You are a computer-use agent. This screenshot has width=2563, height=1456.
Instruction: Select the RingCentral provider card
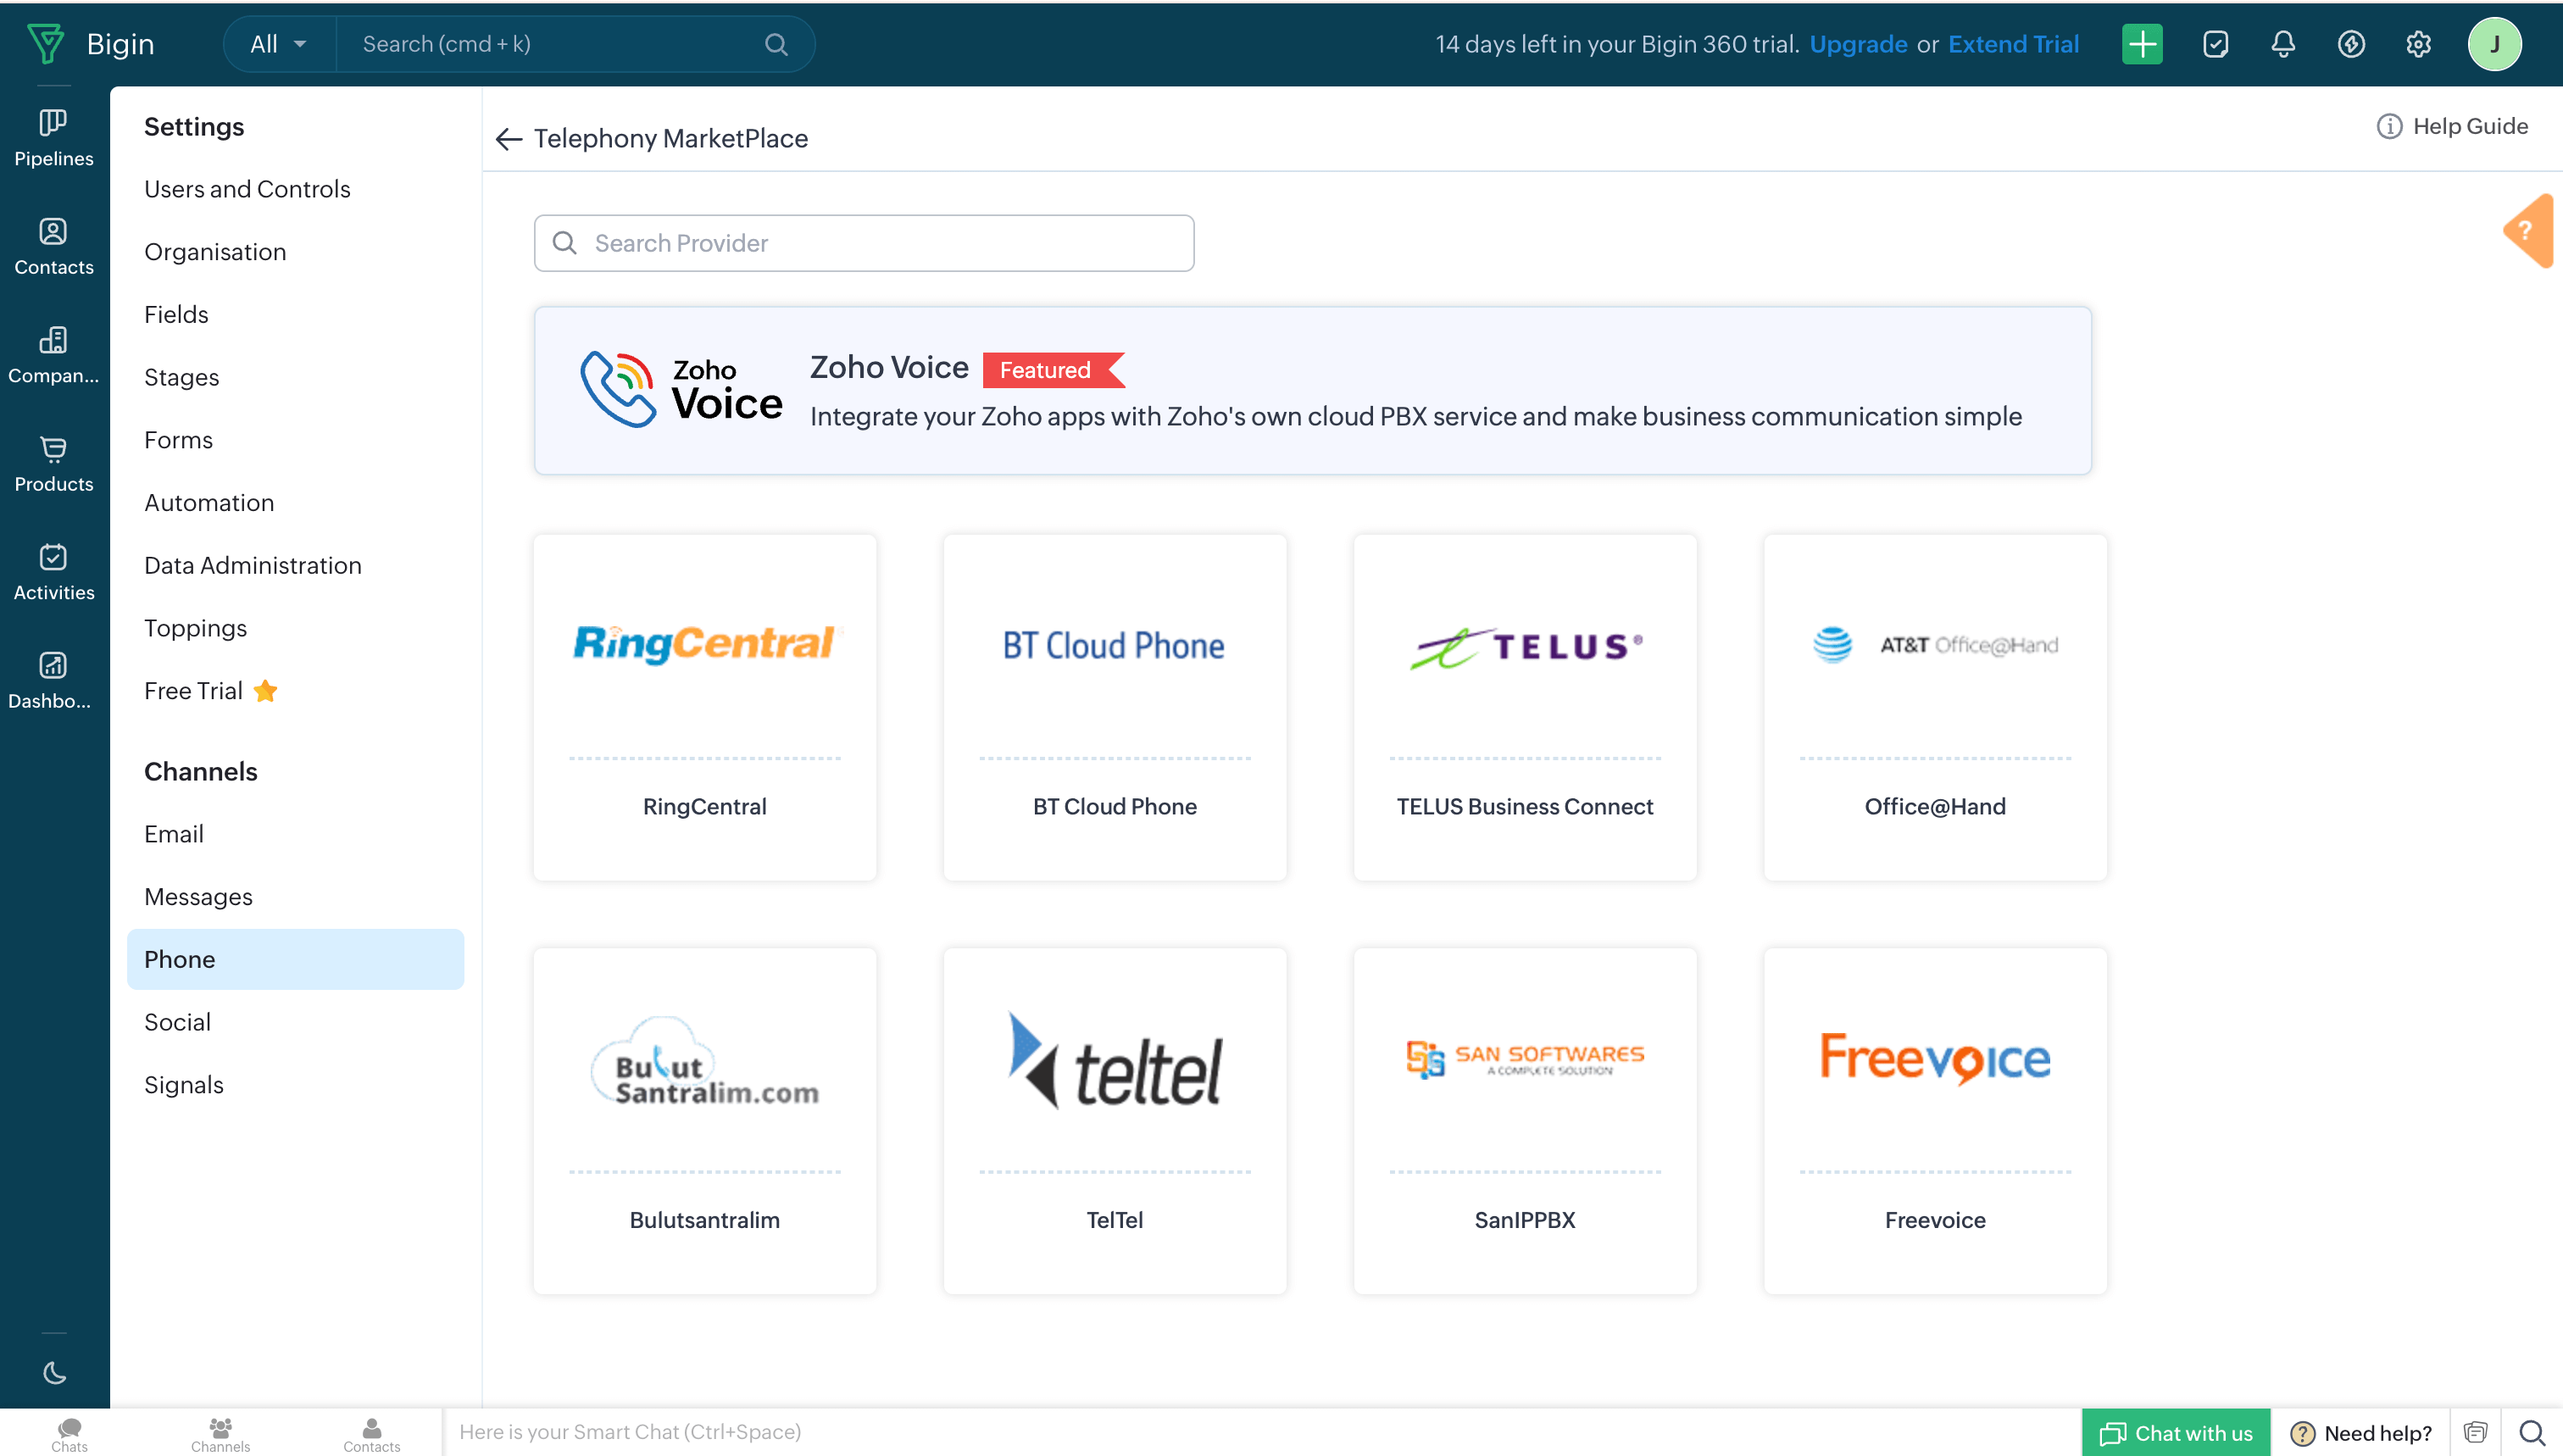pyautogui.click(x=704, y=706)
